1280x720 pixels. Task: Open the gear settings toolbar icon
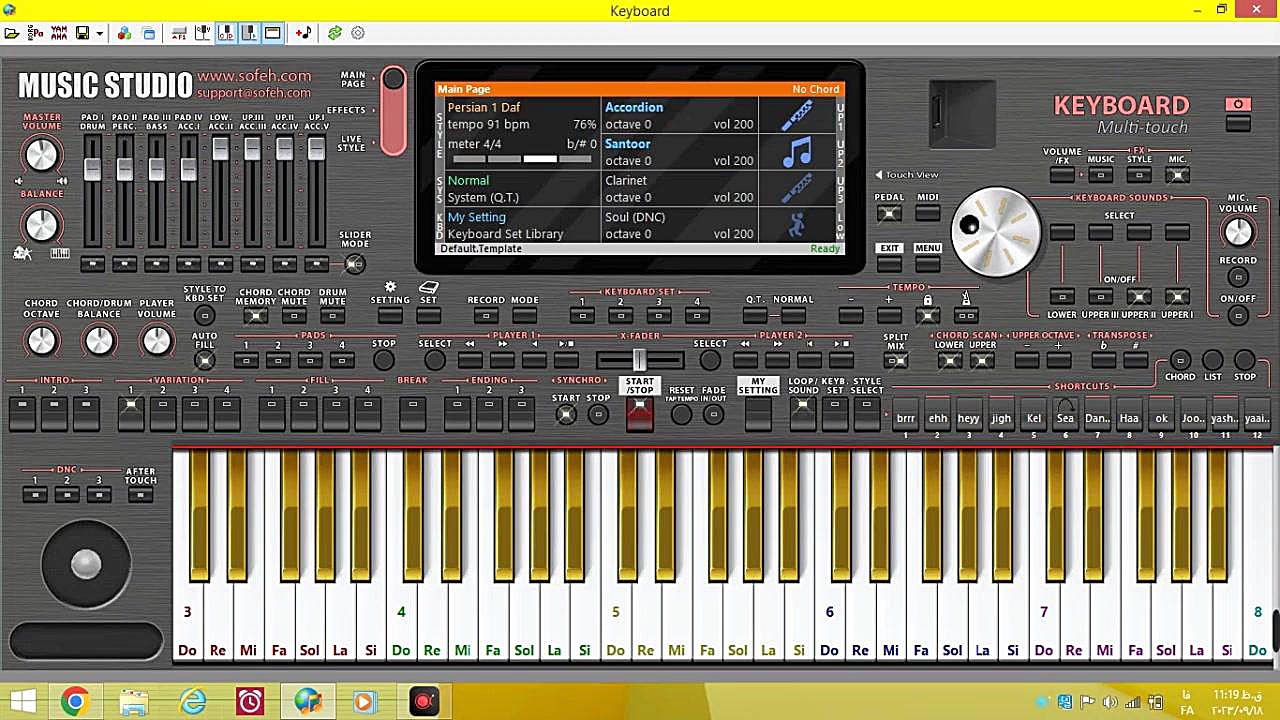click(x=358, y=33)
